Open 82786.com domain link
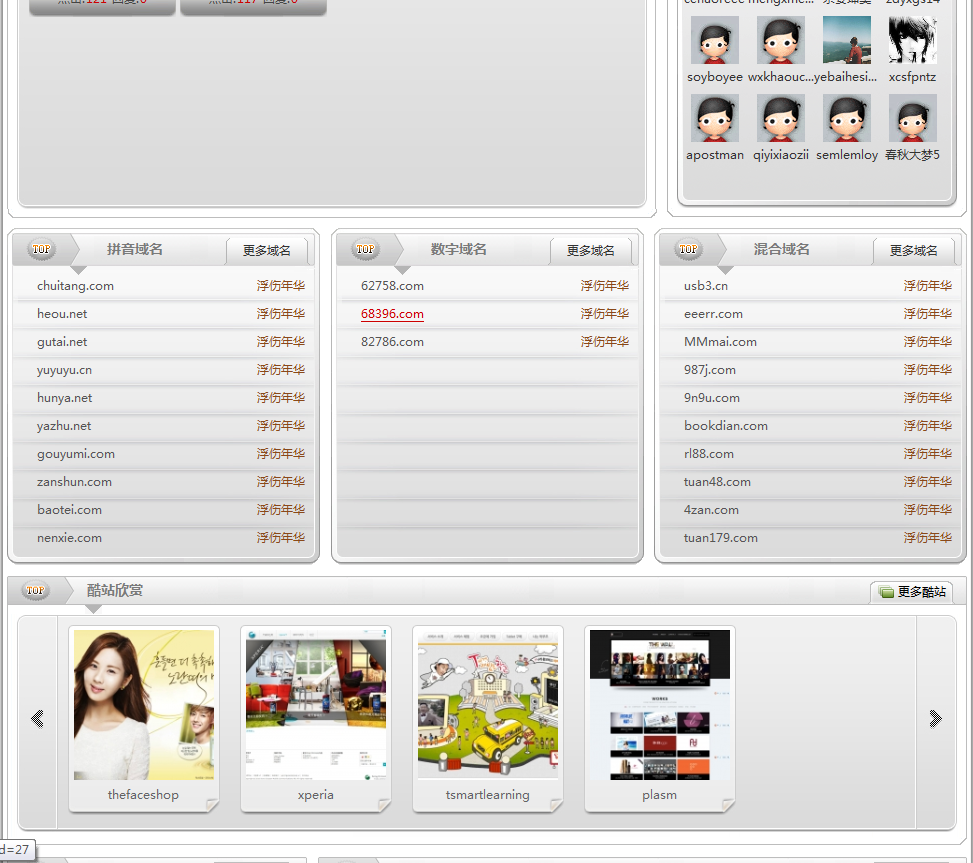 392,342
